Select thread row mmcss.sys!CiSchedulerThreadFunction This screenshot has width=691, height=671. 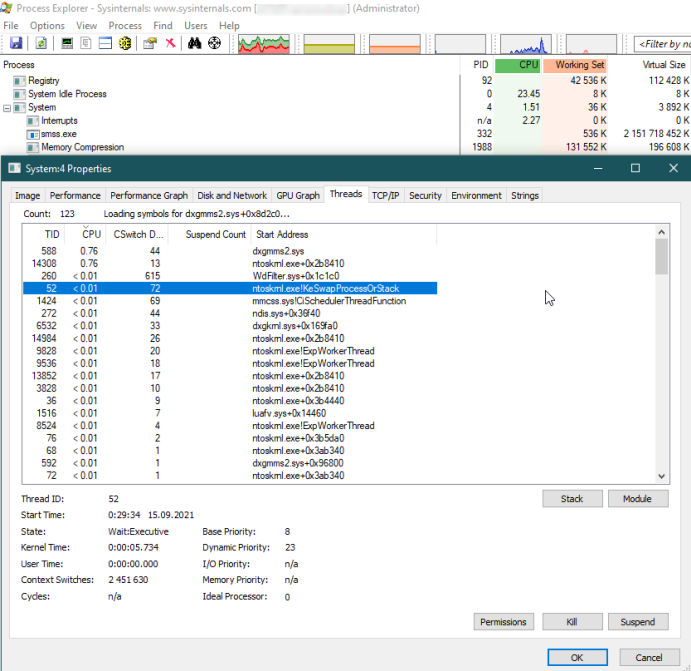pyautogui.click(x=230, y=301)
